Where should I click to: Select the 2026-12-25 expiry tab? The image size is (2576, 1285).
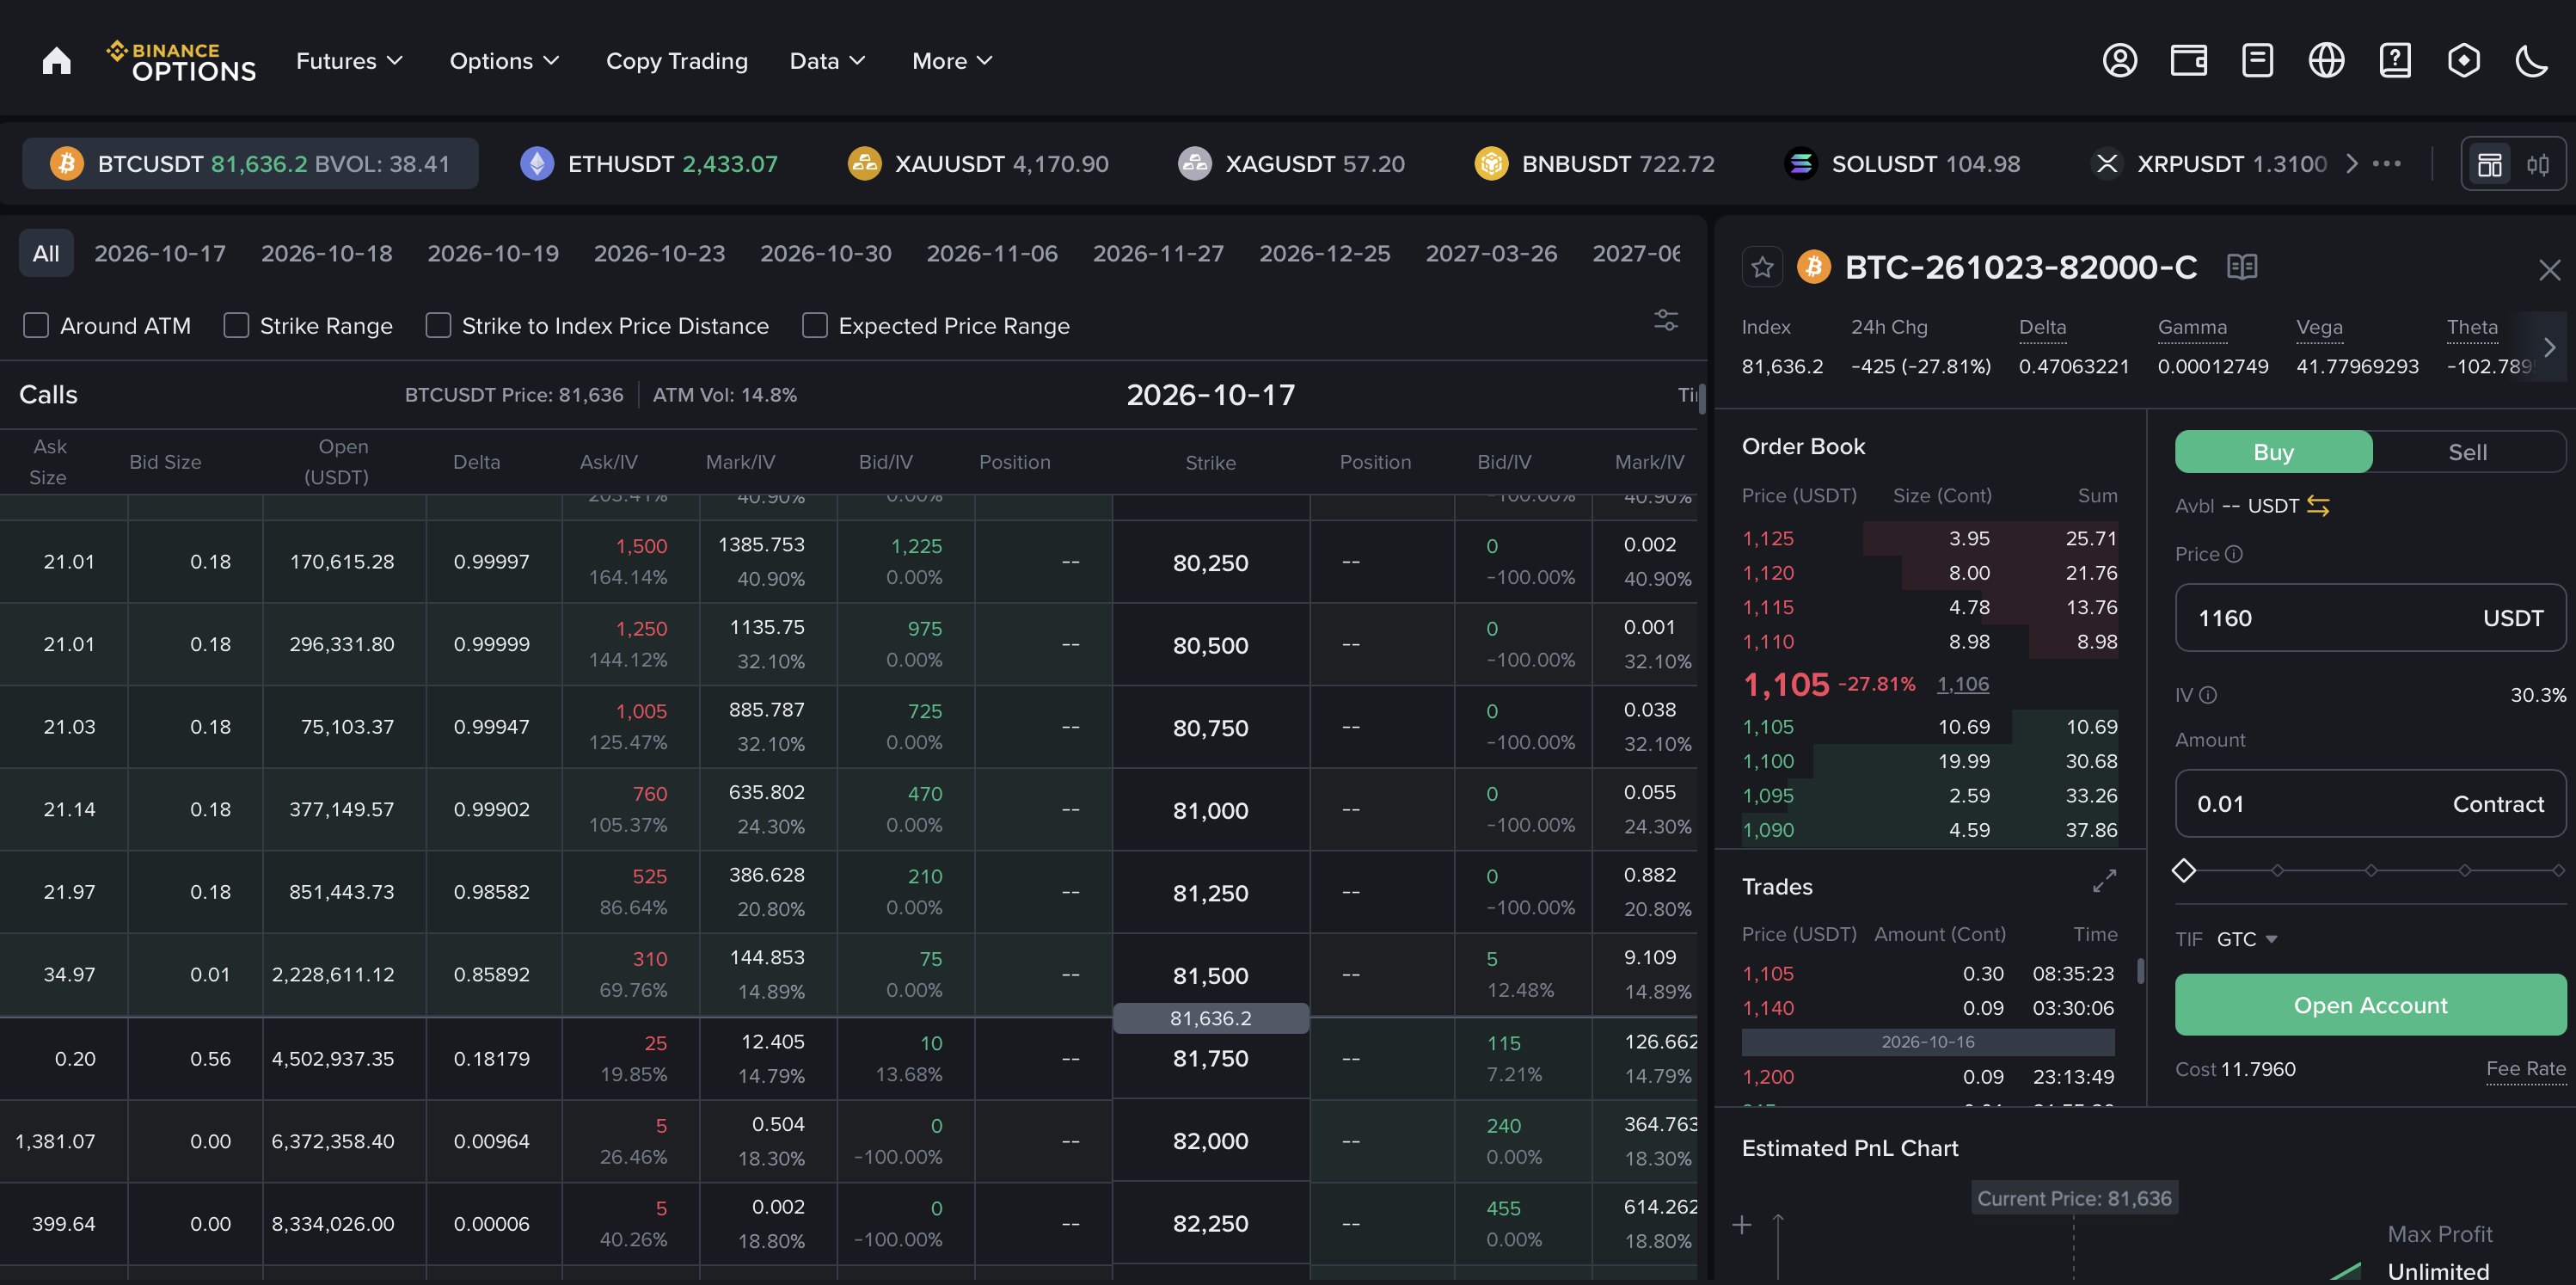click(1324, 253)
